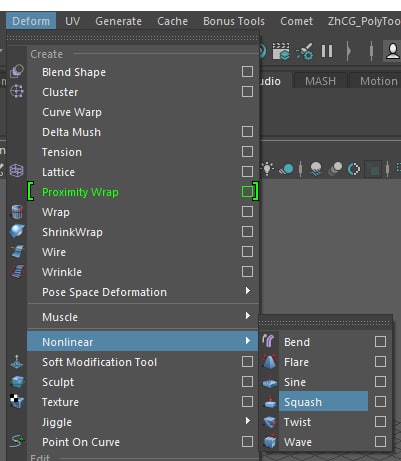401x461 pixels.
Task: Open the Comet menu
Action: (296, 21)
